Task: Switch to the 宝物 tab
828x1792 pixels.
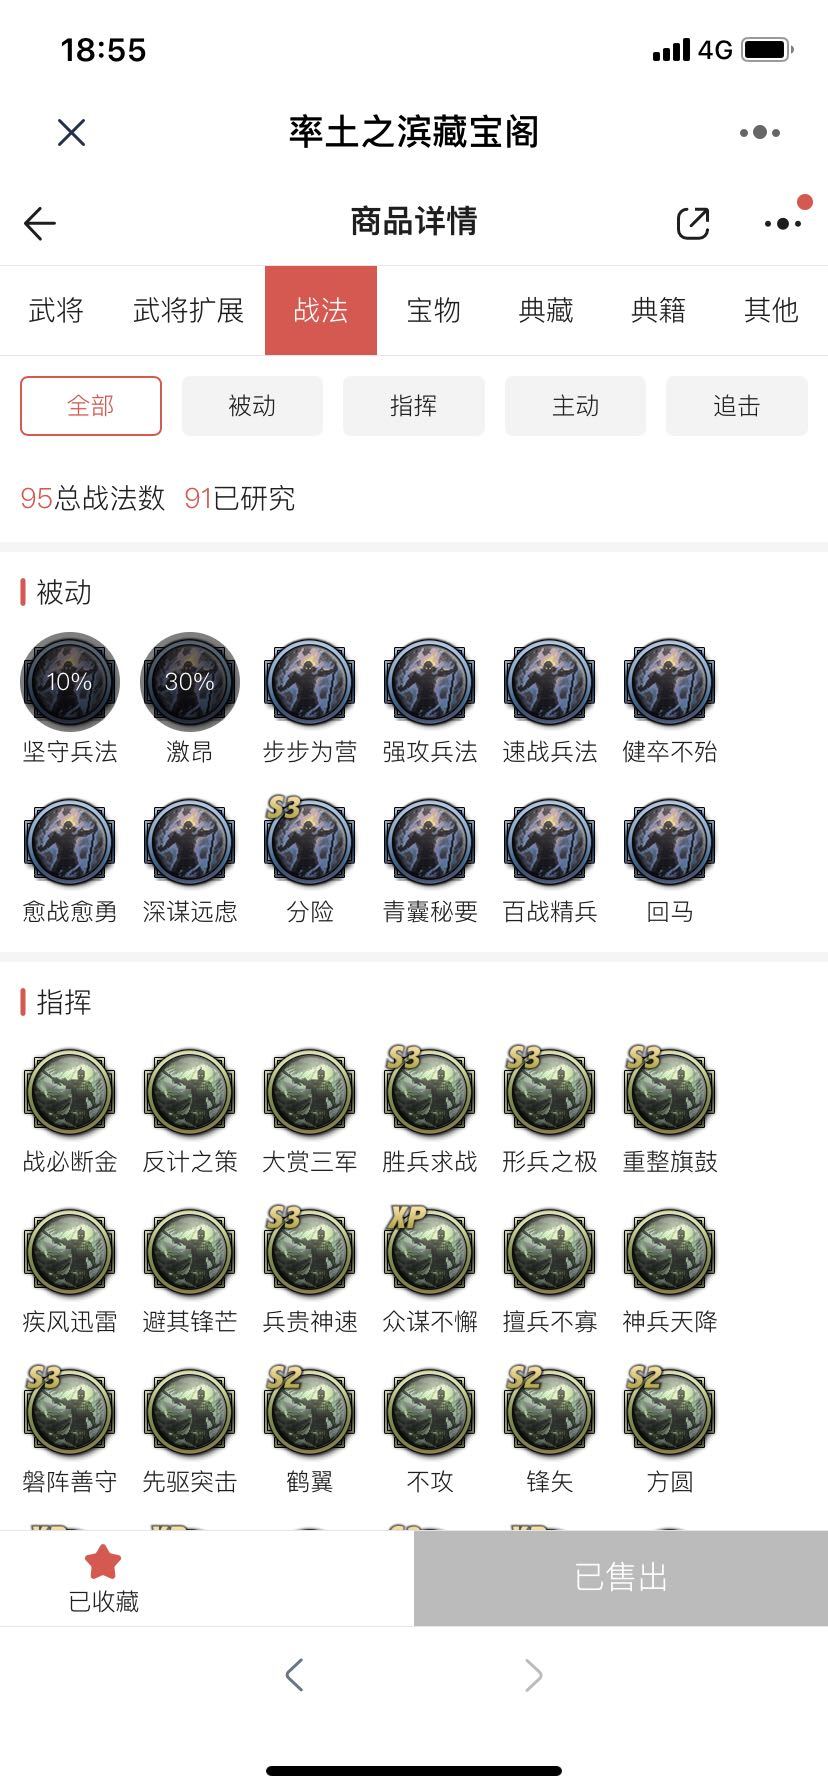Action: 433,311
